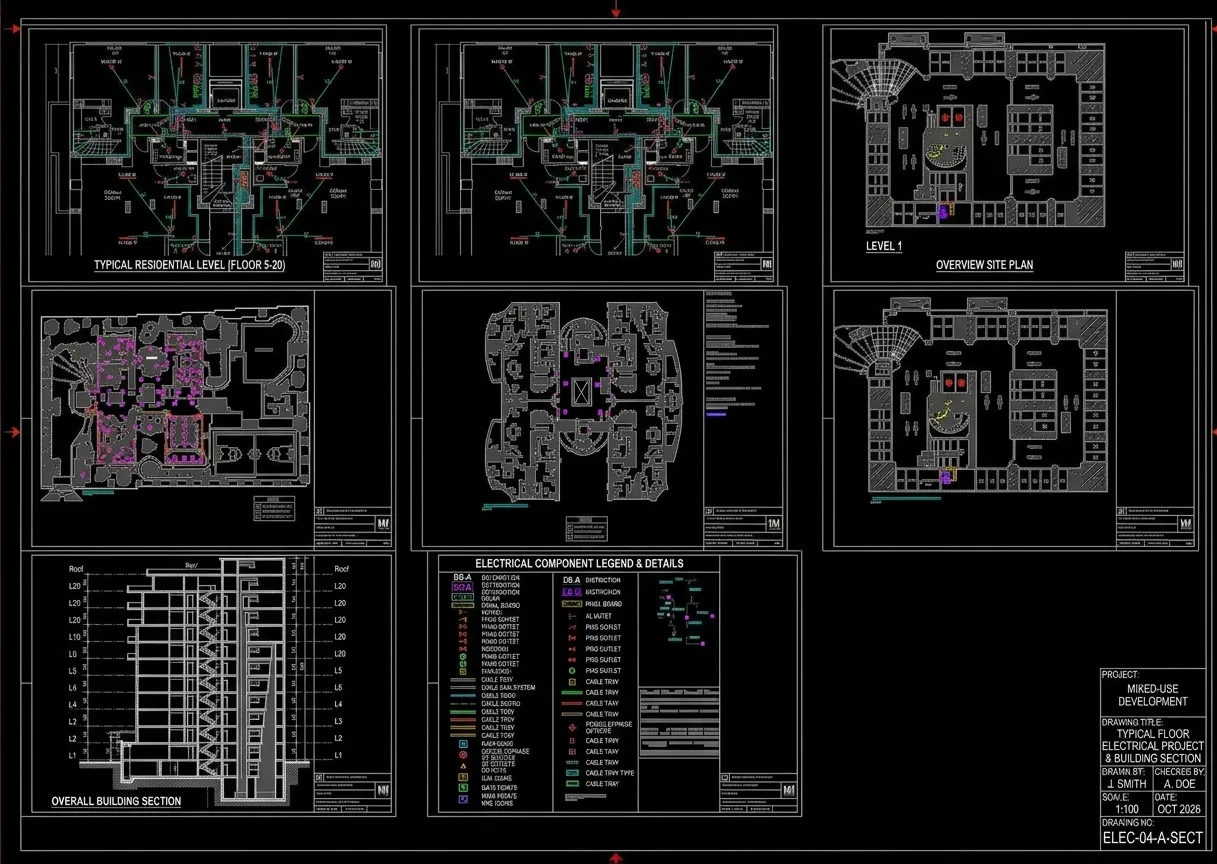The image size is (1217, 864).
Task: Click the "1:100" scale value
Action: (1127, 810)
